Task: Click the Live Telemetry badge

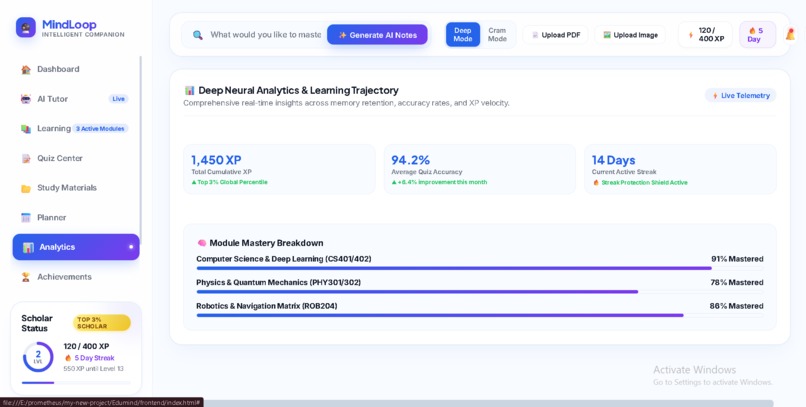Action: pos(741,96)
